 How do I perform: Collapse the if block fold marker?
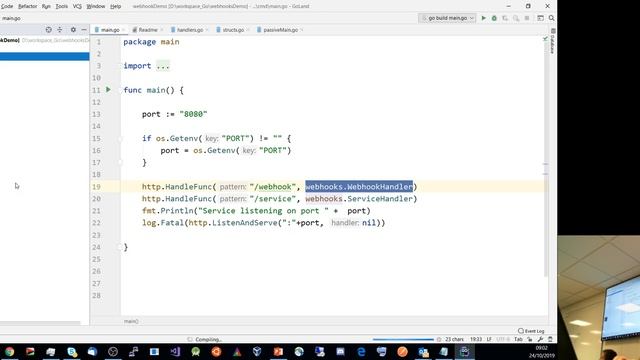point(120,138)
